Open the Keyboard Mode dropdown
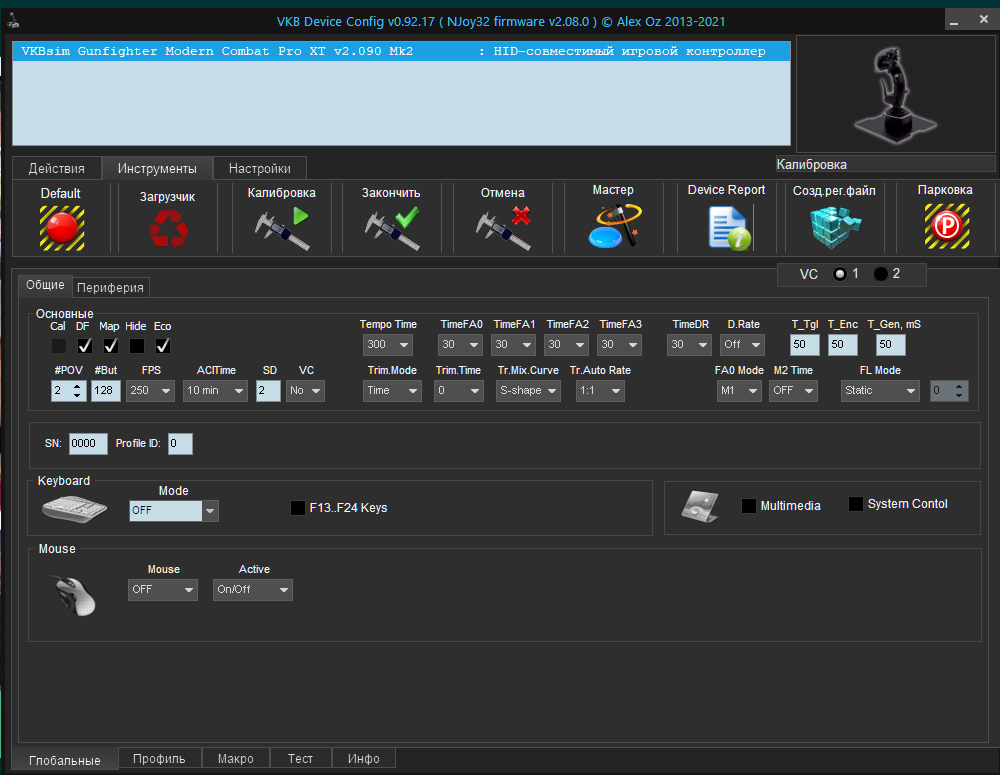 174,510
